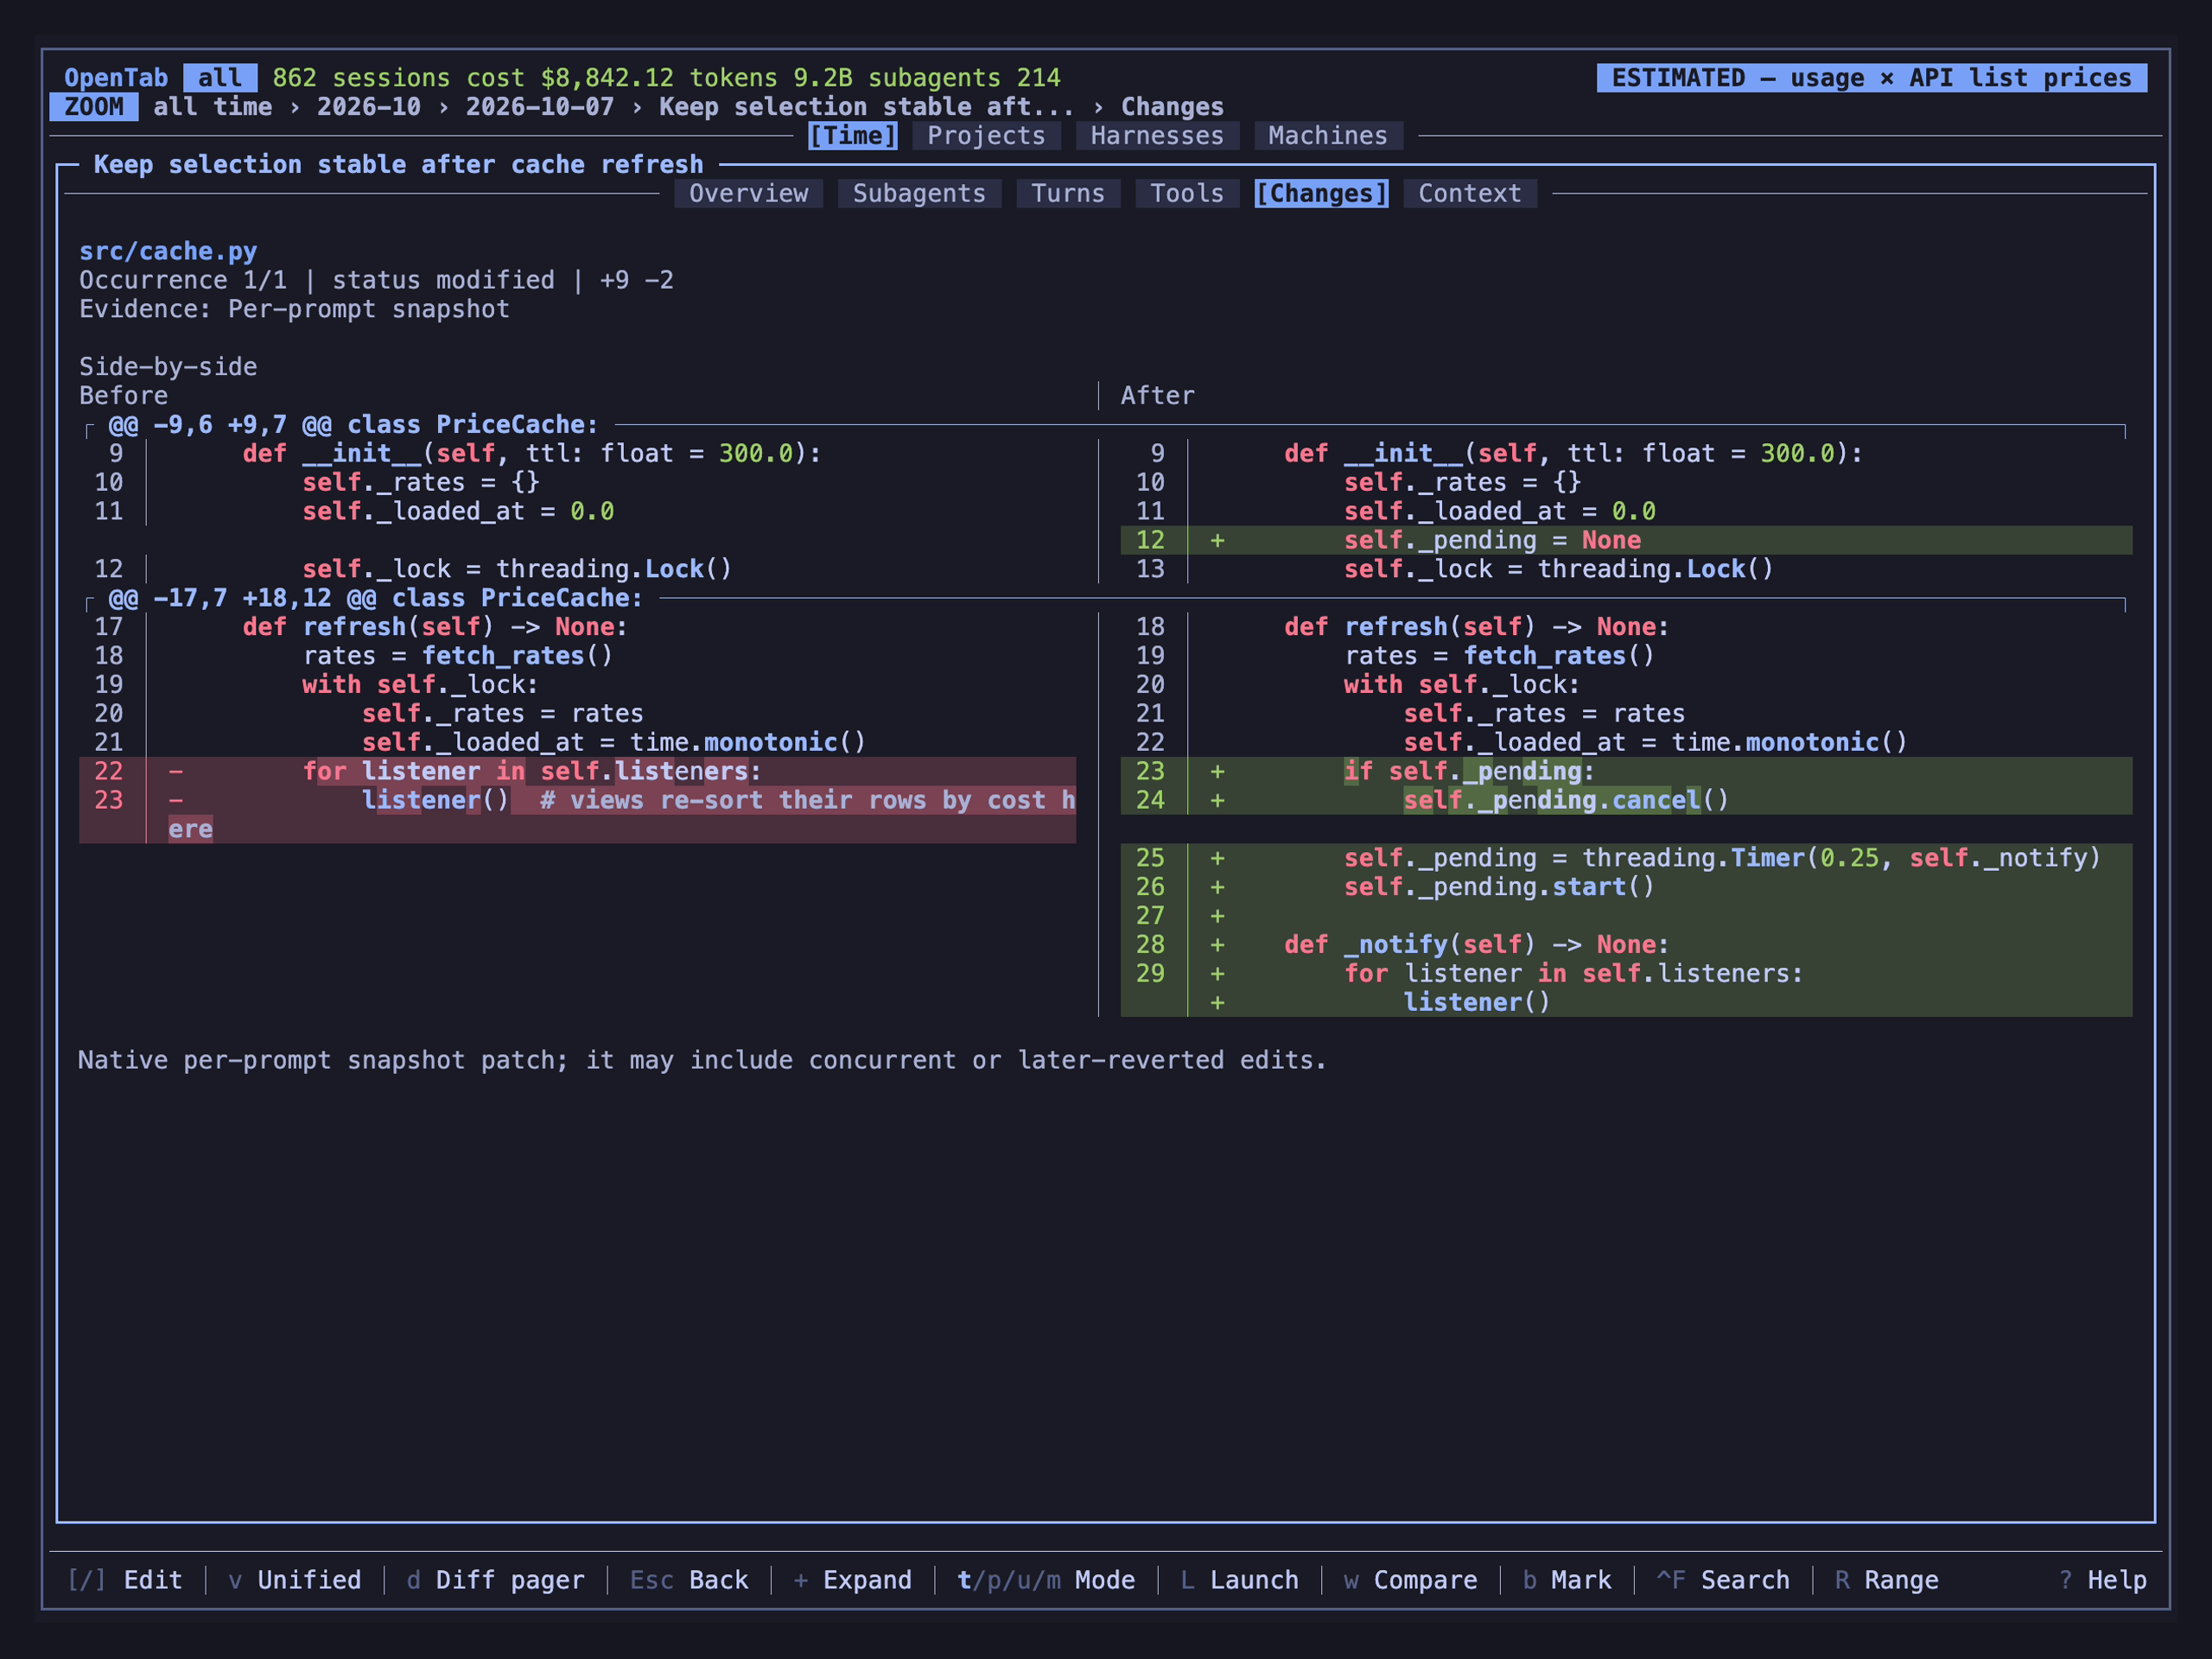Open Search from the footer
Screen dimensions: 2212x1659
pos(1723,1580)
